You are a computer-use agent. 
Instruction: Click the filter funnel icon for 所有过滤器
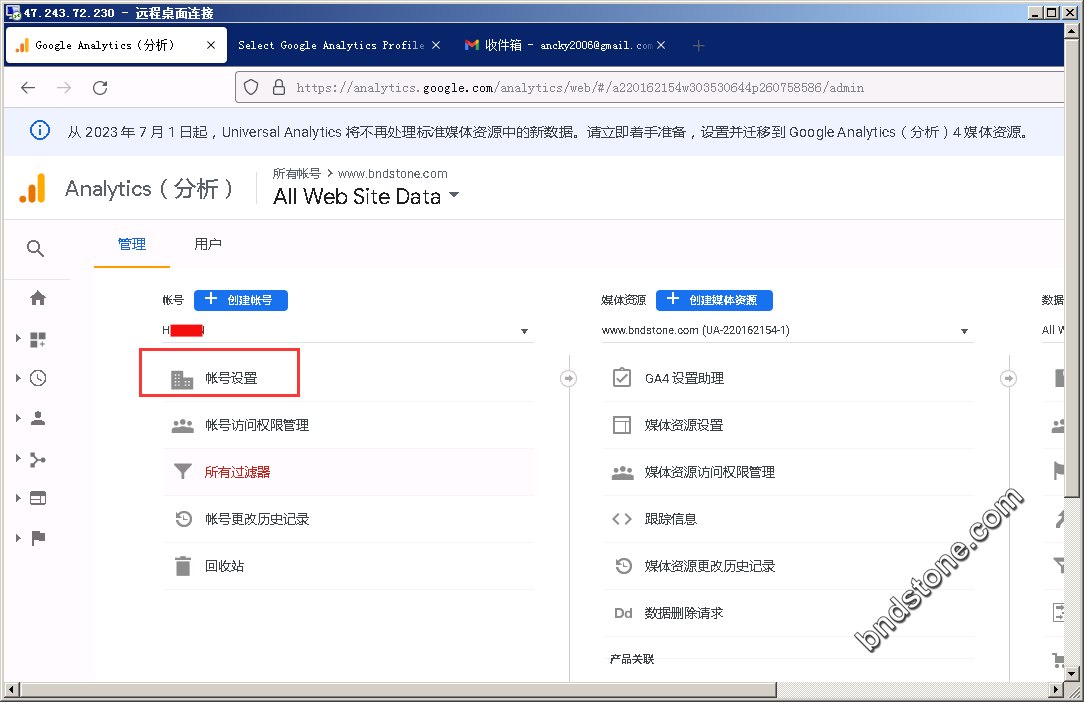183,472
